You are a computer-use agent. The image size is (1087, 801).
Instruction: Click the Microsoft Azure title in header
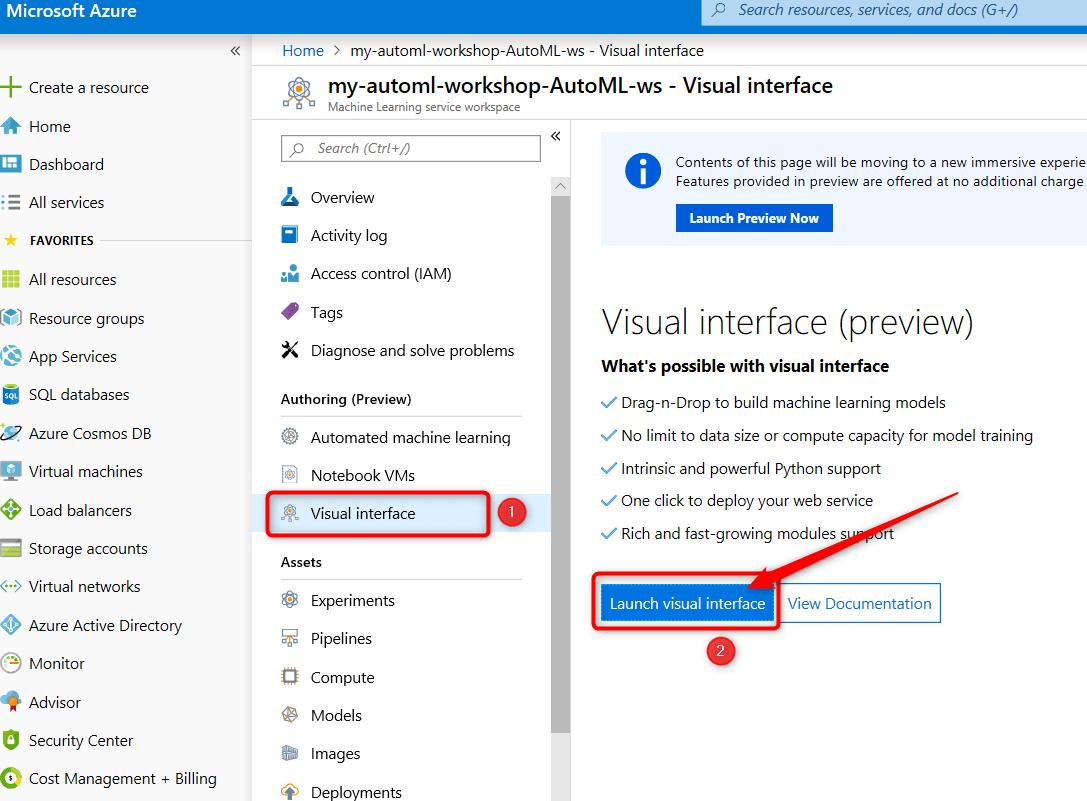tap(71, 11)
